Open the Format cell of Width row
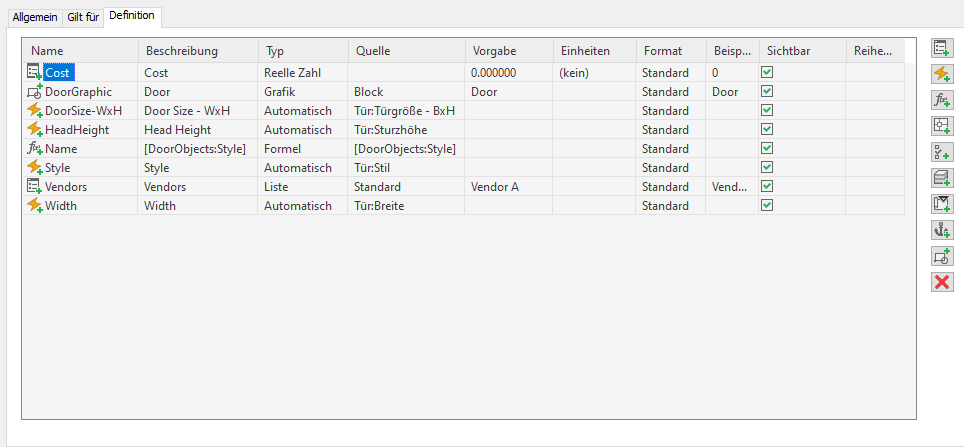The width and height of the screenshot is (964, 447). [666, 206]
